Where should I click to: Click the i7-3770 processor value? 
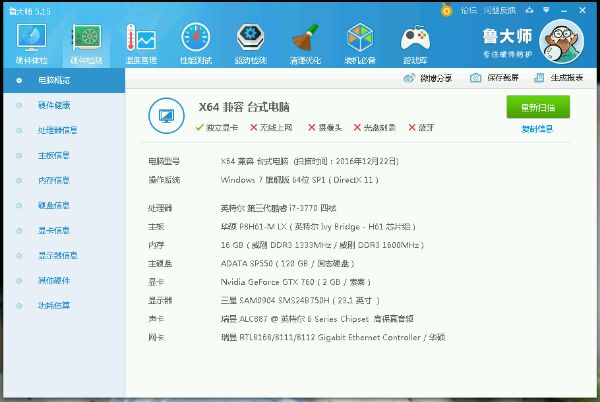(x=279, y=208)
